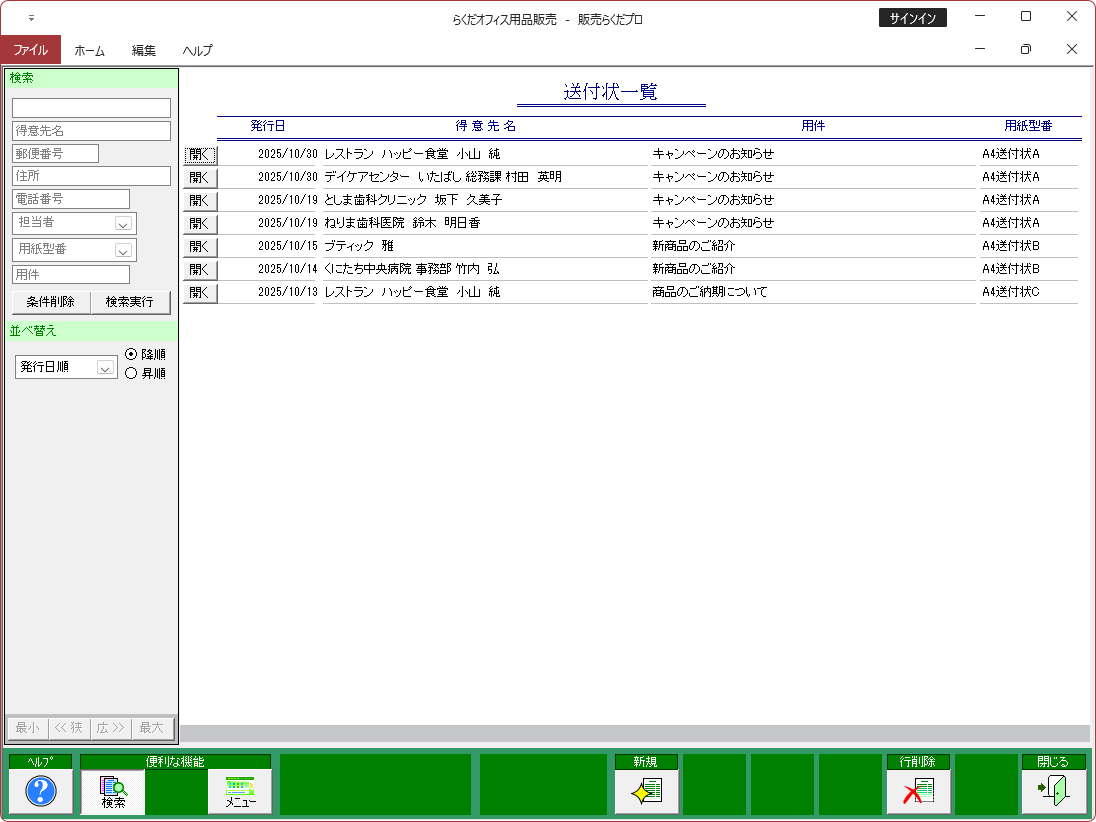Screen dimensions: 1096x822
Task: Open the 発行日順 sort order dropdown
Action: click(105, 368)
